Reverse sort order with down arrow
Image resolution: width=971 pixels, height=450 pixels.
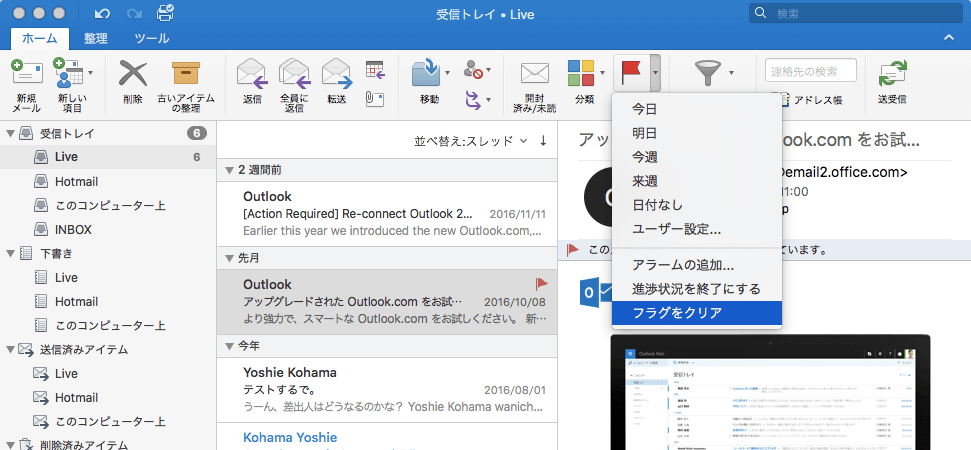pyautogui.click(x=543, y=141)
